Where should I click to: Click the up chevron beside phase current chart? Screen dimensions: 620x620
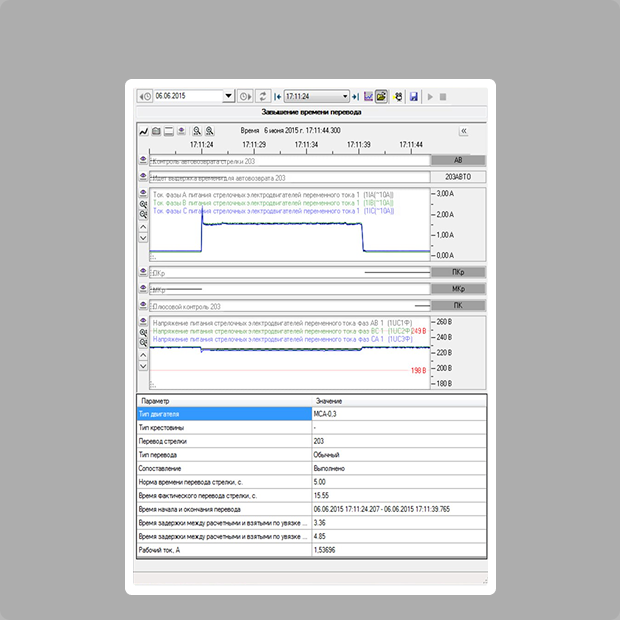click(143, 227)
